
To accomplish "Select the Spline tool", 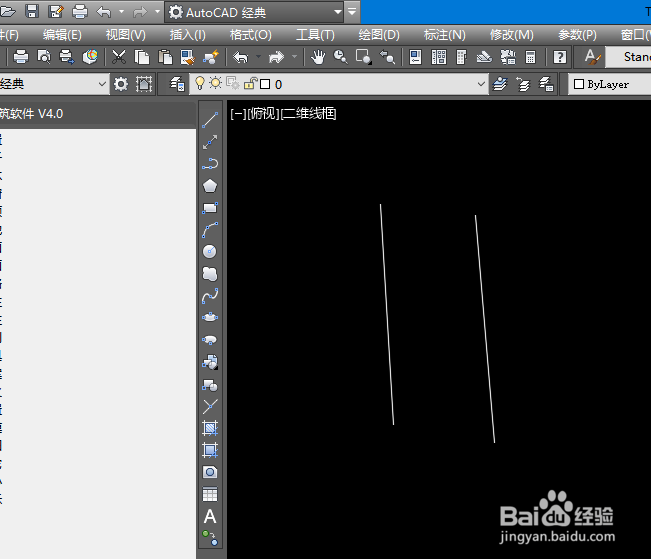I will [x=210, y=296].
